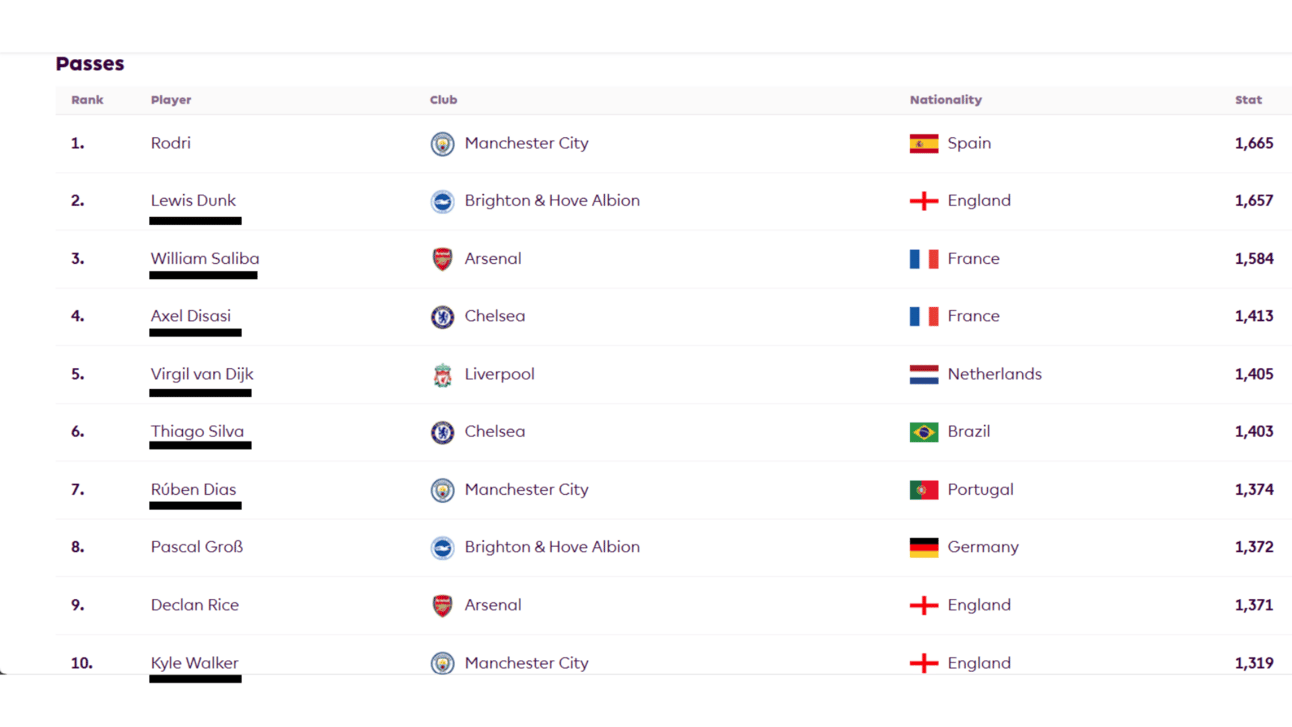Open Kyle Walker's player profile

click(194, 663)
